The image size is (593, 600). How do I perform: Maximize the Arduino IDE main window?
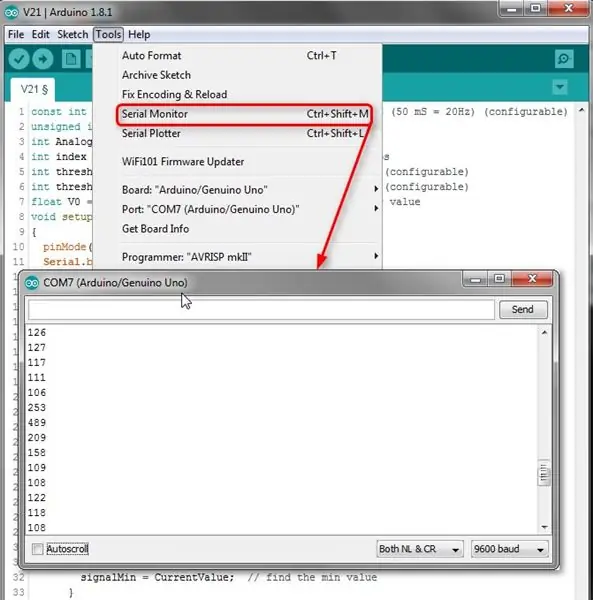click(x=536, y=9)
